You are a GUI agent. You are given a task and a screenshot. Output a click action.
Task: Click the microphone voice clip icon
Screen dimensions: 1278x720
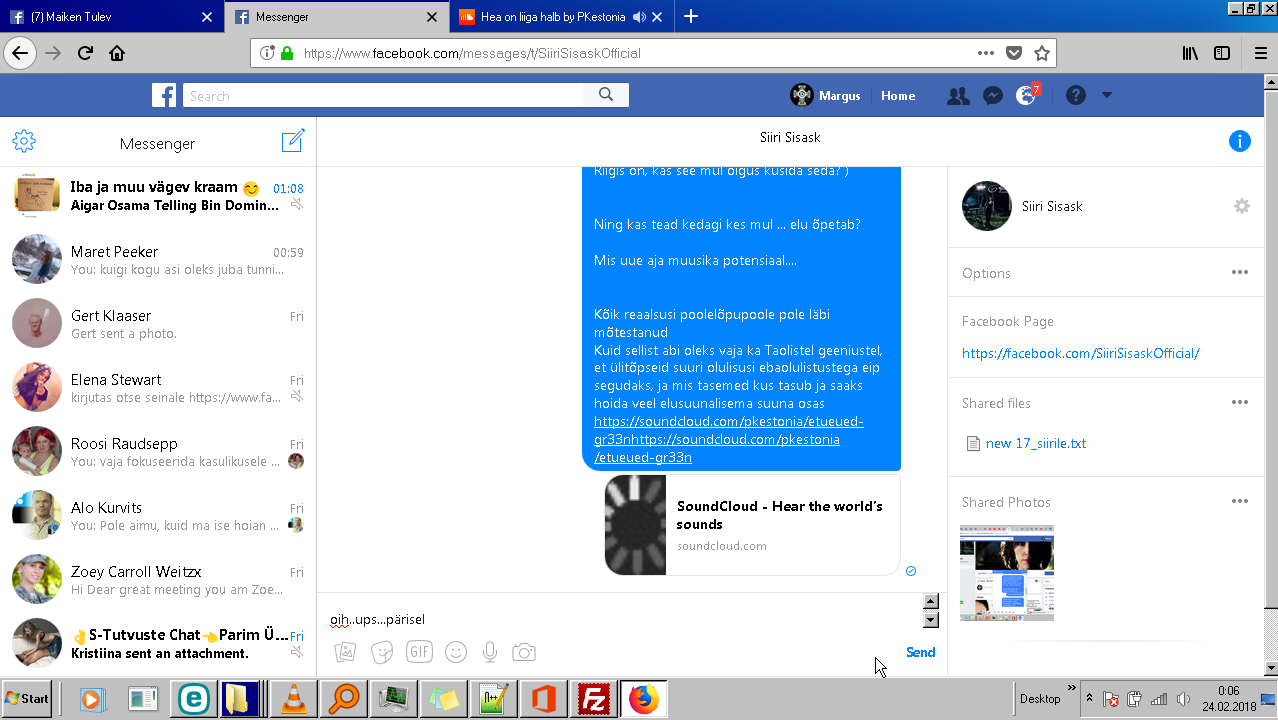coord(490,652)
